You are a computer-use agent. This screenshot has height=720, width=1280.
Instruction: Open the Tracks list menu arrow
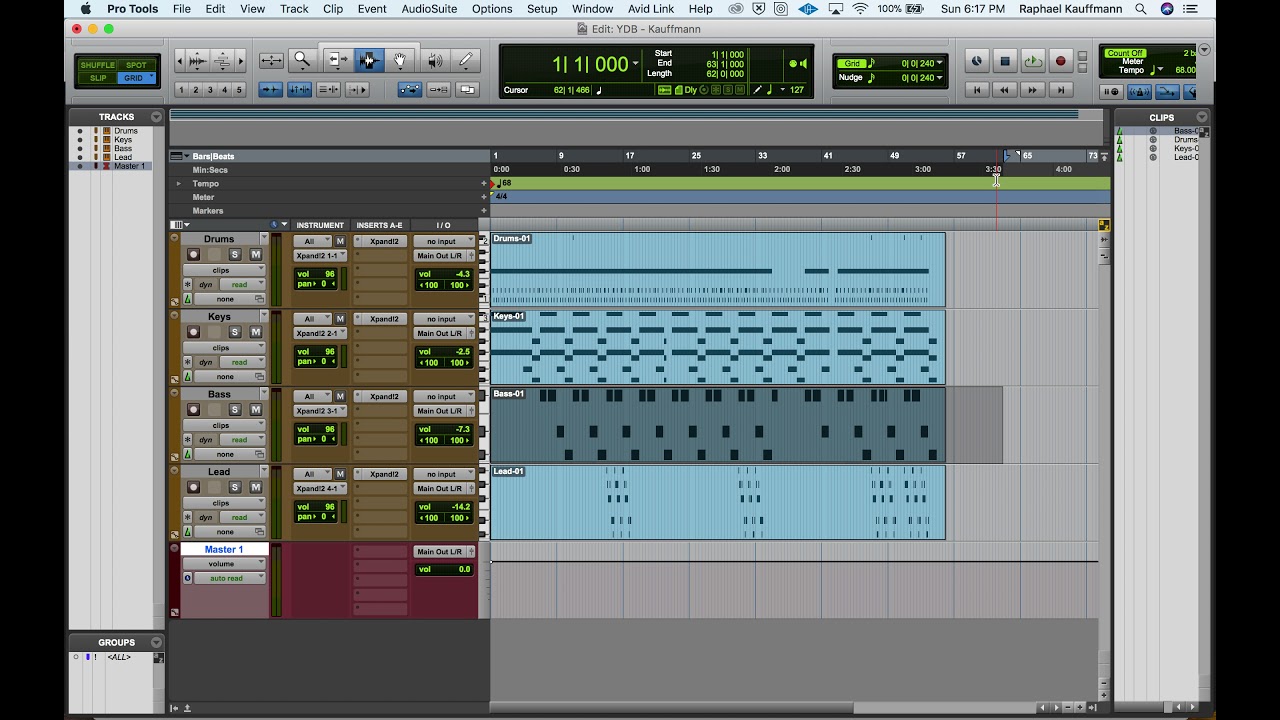pyautogui.click(x=156, y=117)
